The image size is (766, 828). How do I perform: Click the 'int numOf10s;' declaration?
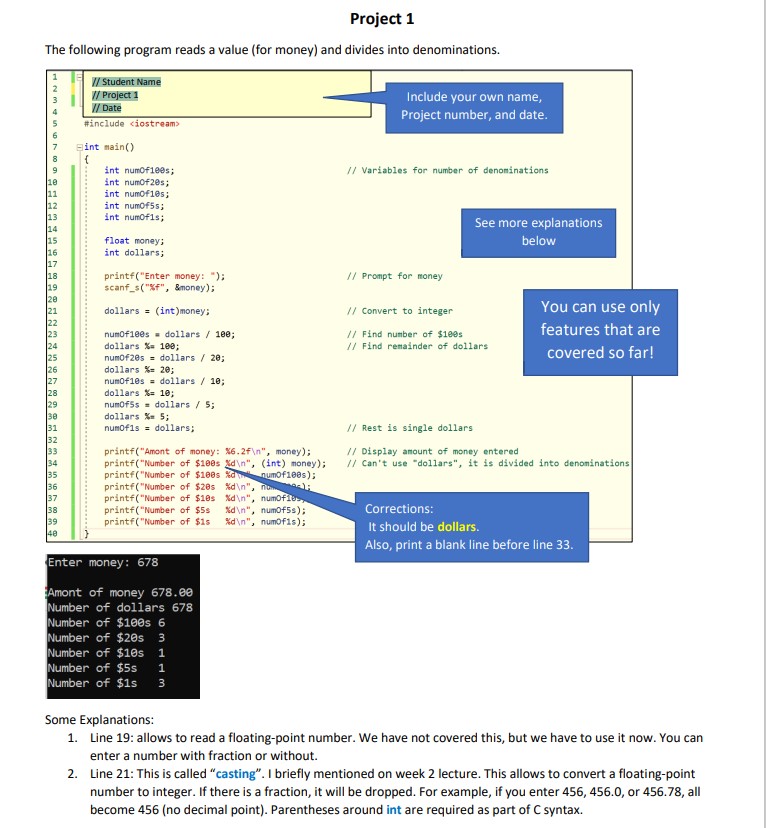coord(136,194)
